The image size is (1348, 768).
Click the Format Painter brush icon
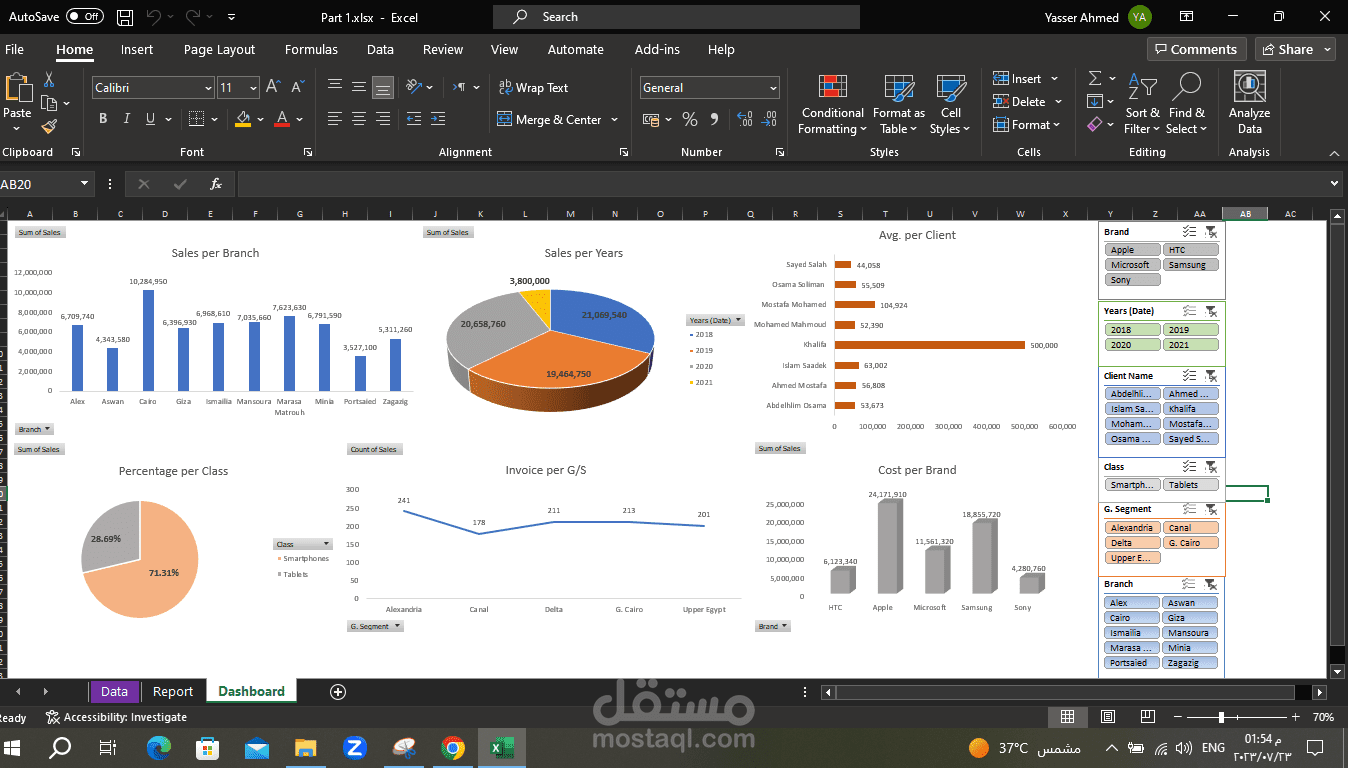(x=49, y=126)
